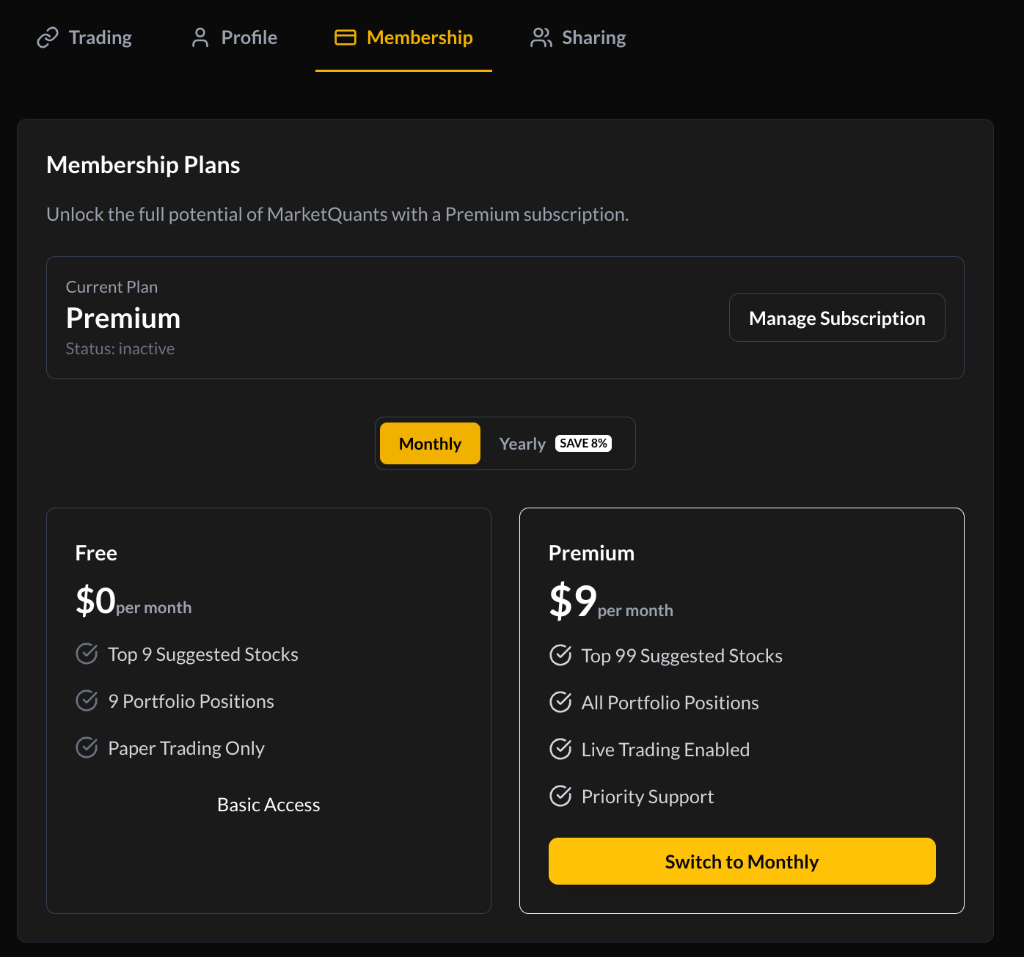
Task: Click the Basic Access label
Action: (x=268, y=805)
